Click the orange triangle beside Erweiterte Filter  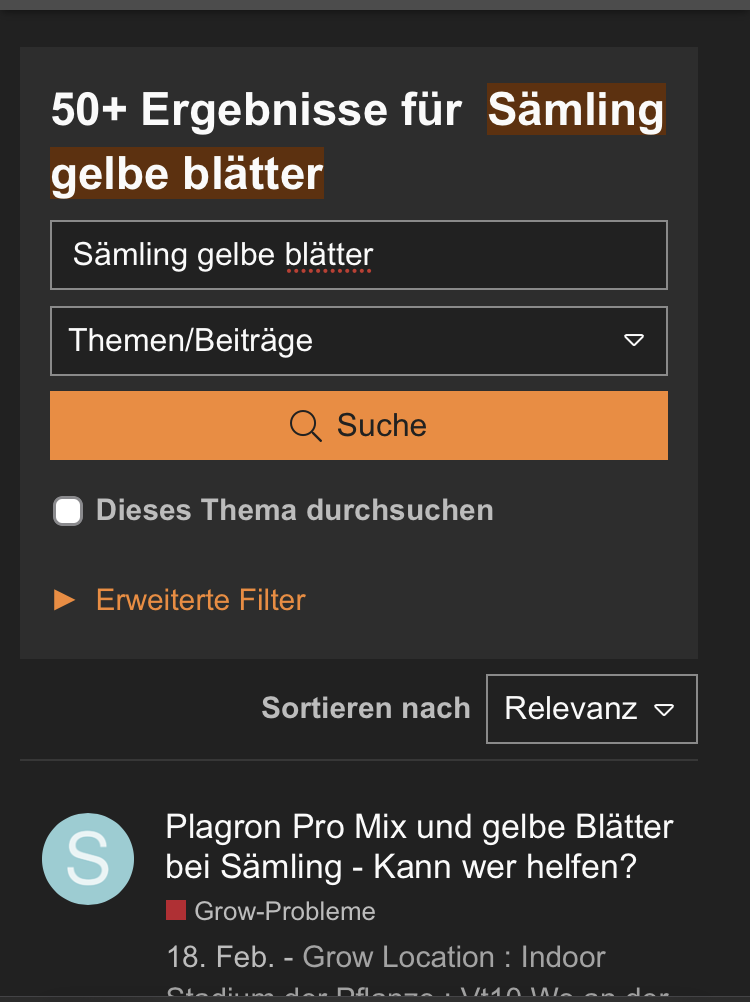click(64, 600)
